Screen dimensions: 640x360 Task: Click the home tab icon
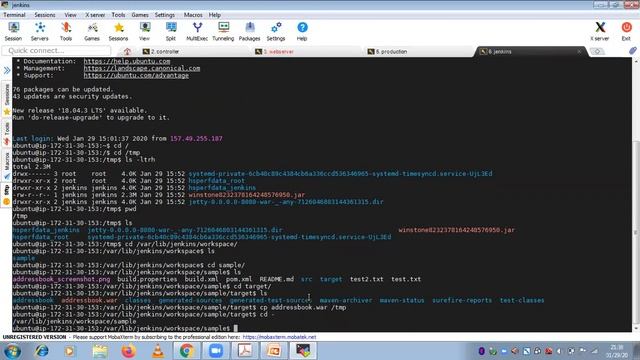point(127,51)
